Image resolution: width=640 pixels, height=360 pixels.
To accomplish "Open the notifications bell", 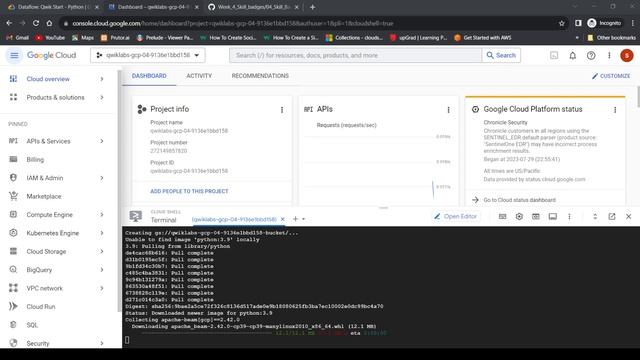I will [x=573, y=55].
